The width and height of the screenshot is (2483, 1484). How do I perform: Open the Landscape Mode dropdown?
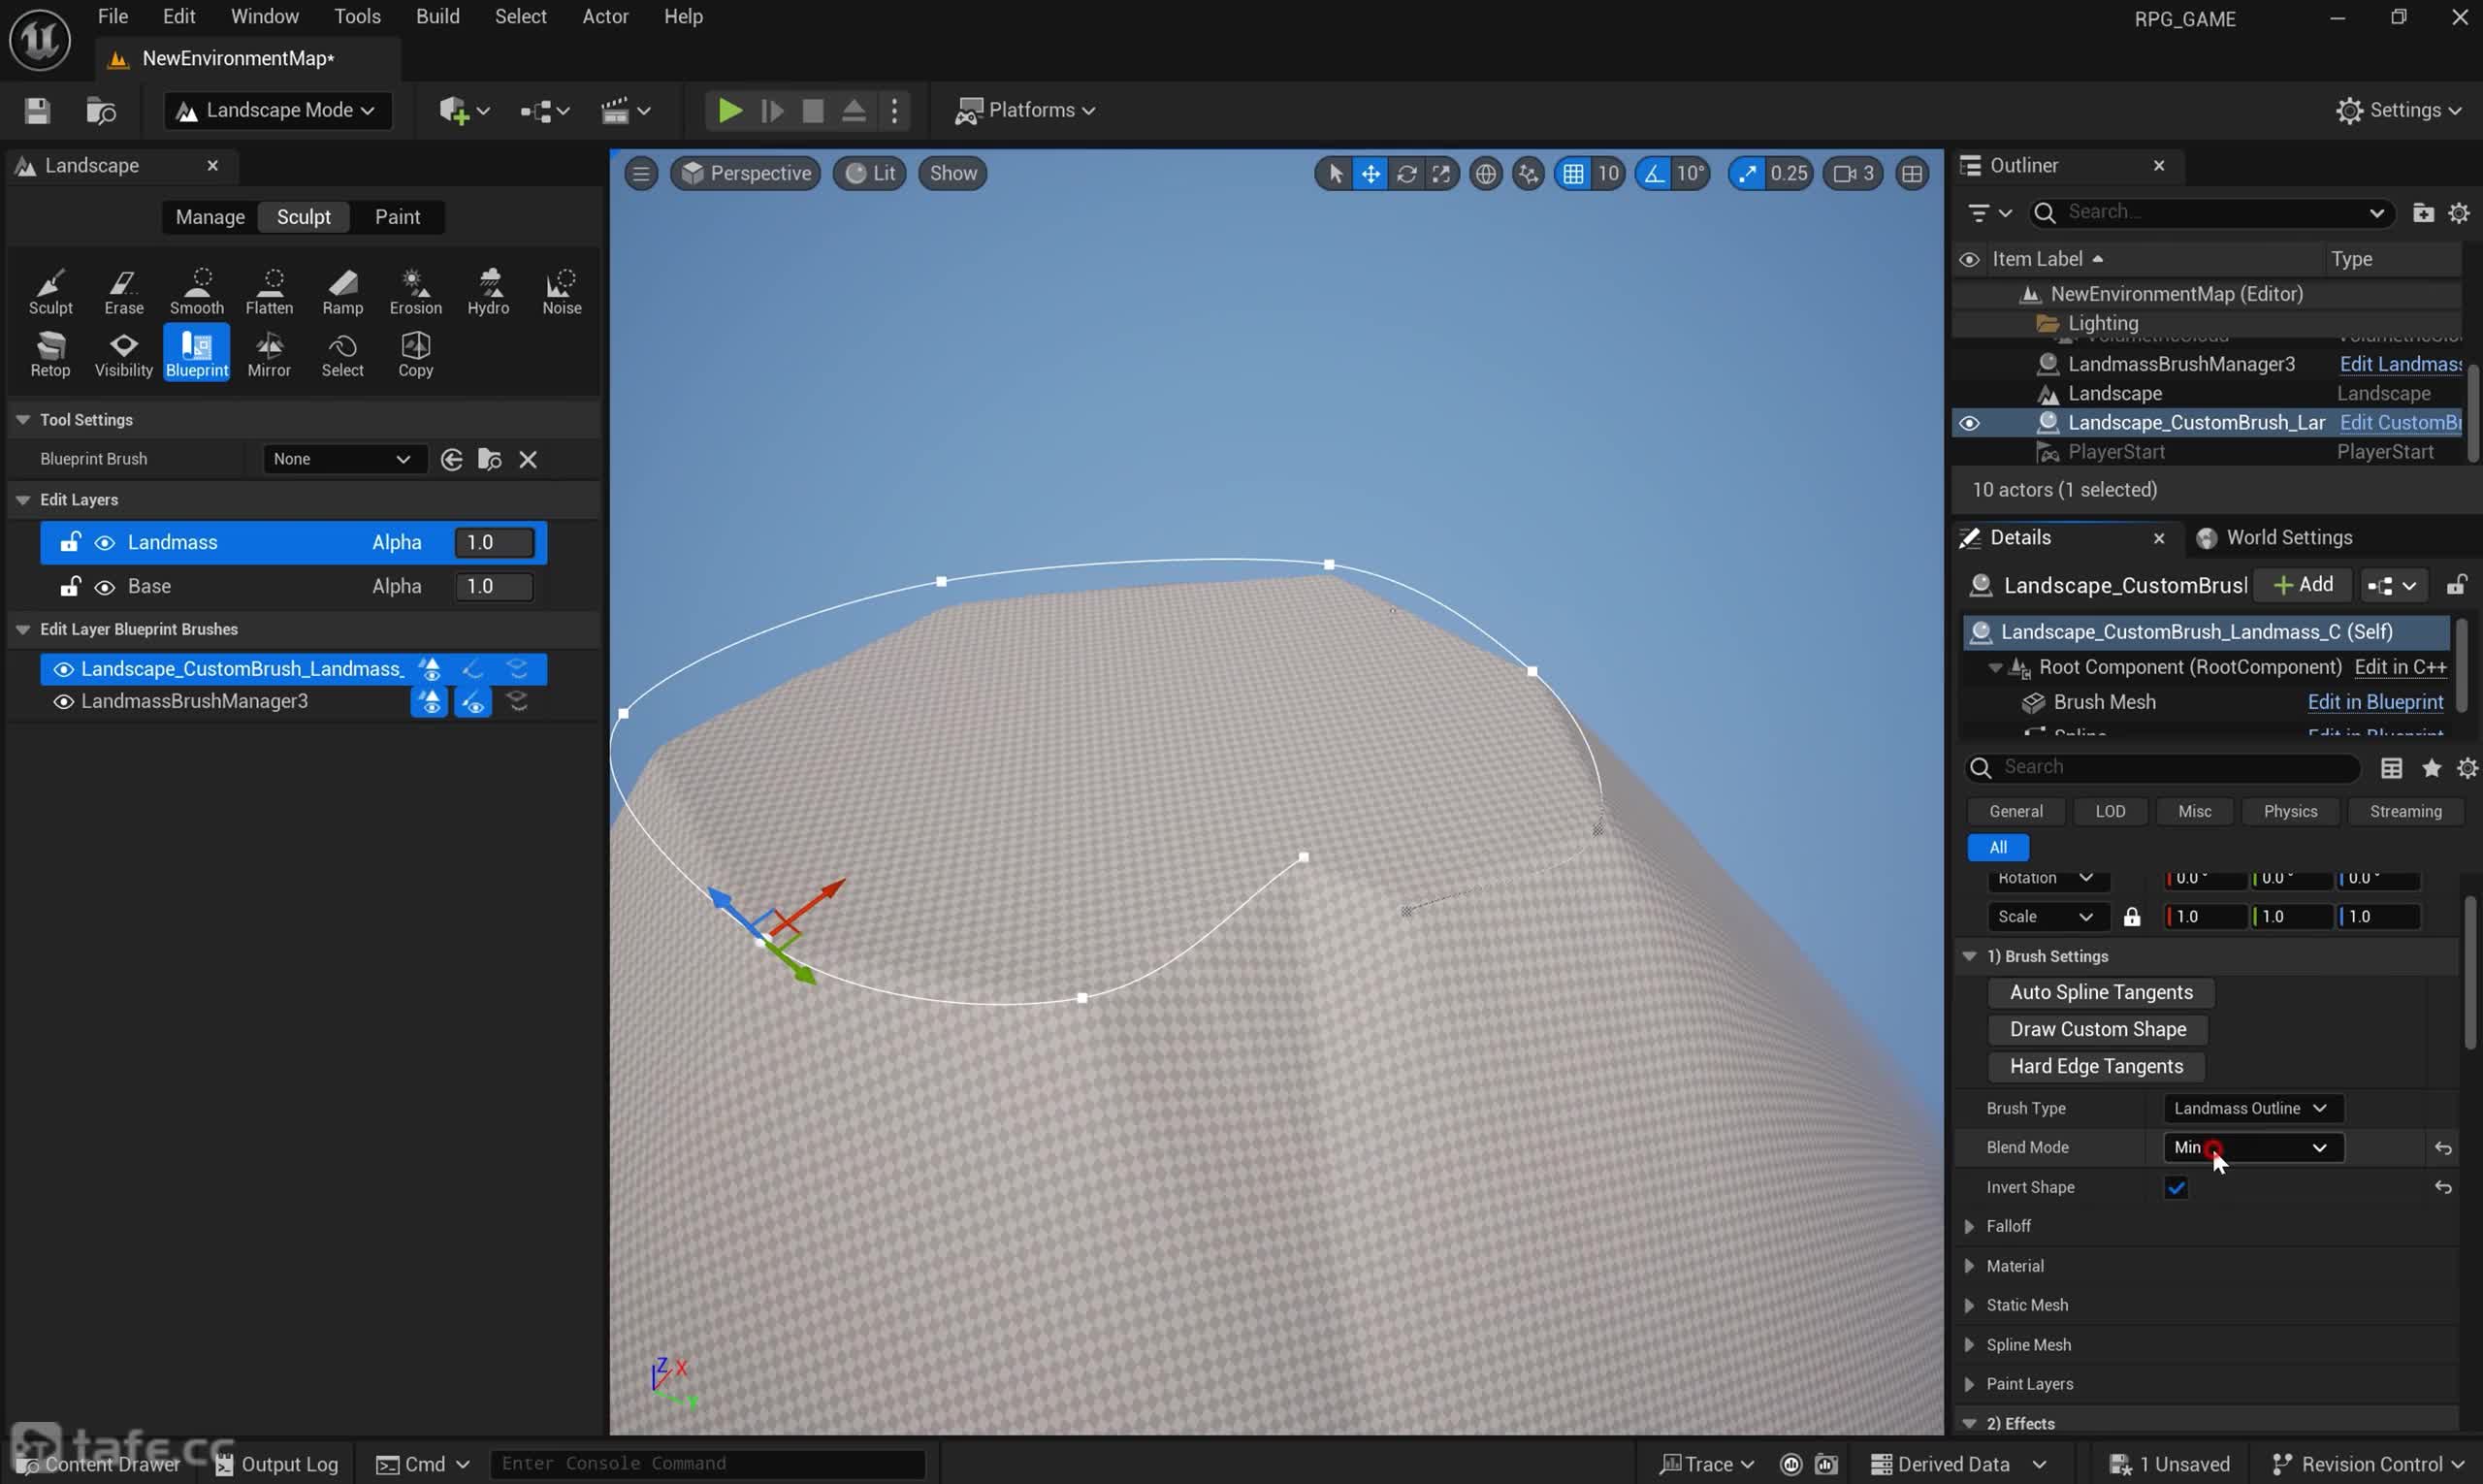[x=276, y=110]
